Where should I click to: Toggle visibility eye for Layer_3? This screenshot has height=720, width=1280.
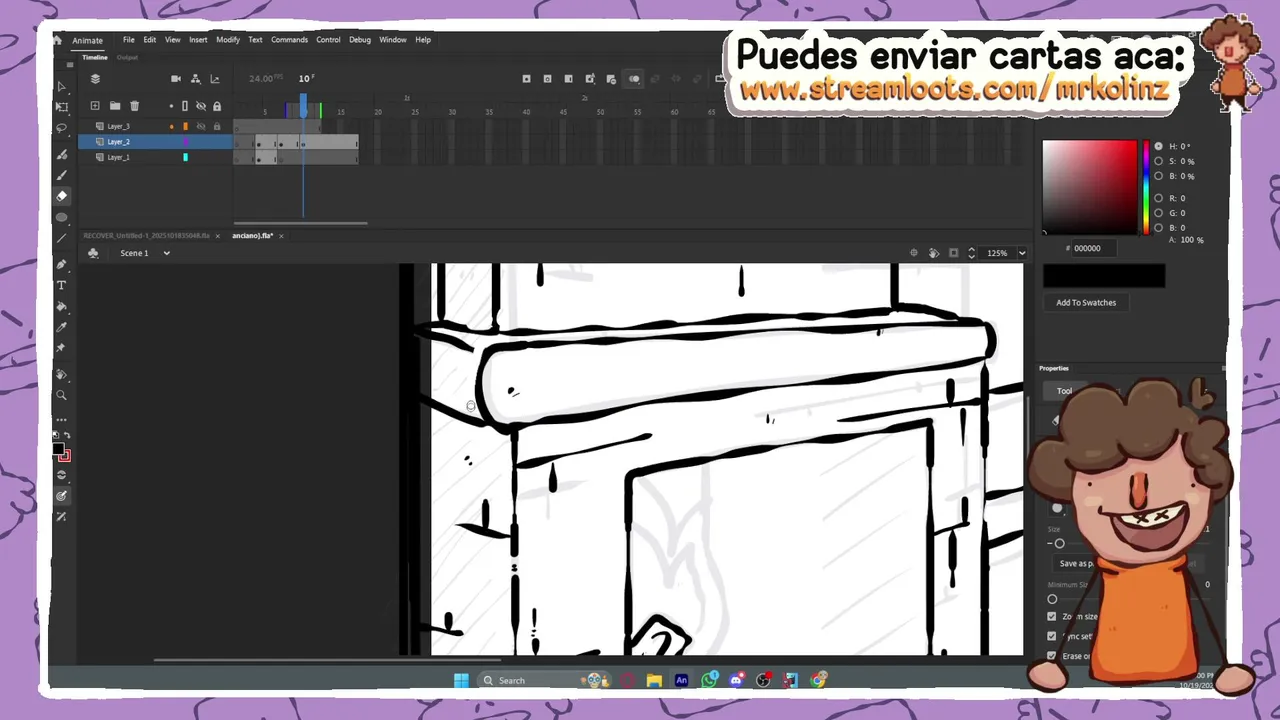click(x=200, y=126)
